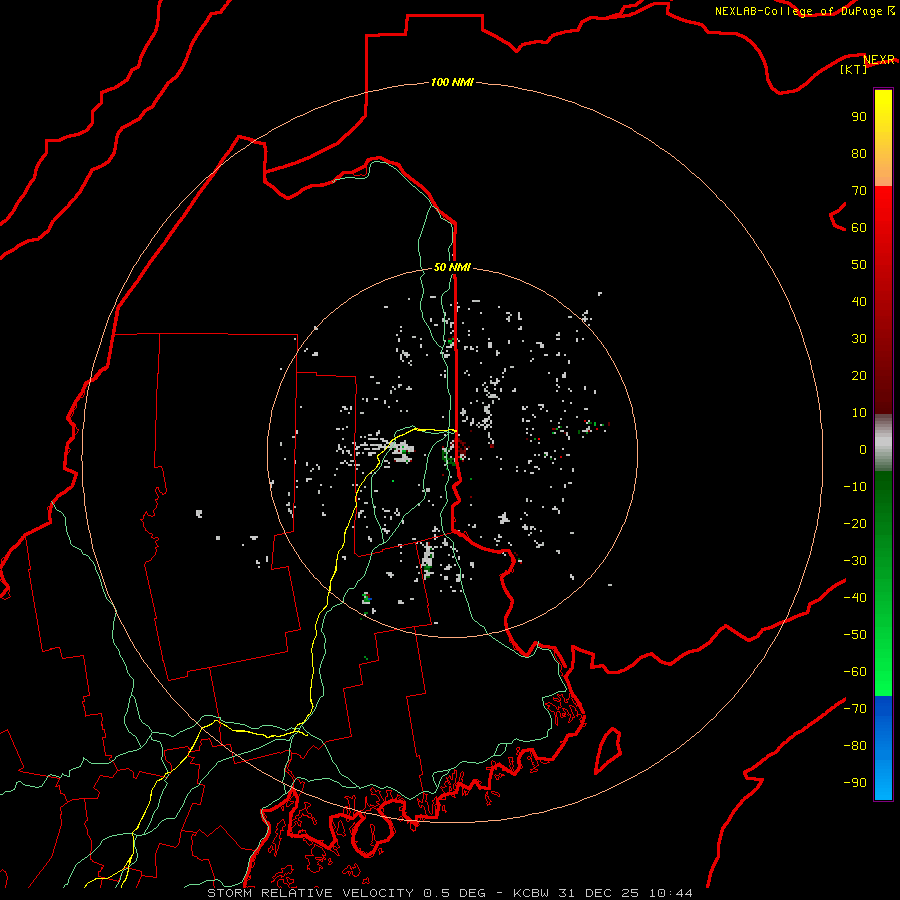The width and height of the screenshot is (900, 900).
Task: Click the 70 value on velocity scale
Action: tap(859, 191)
